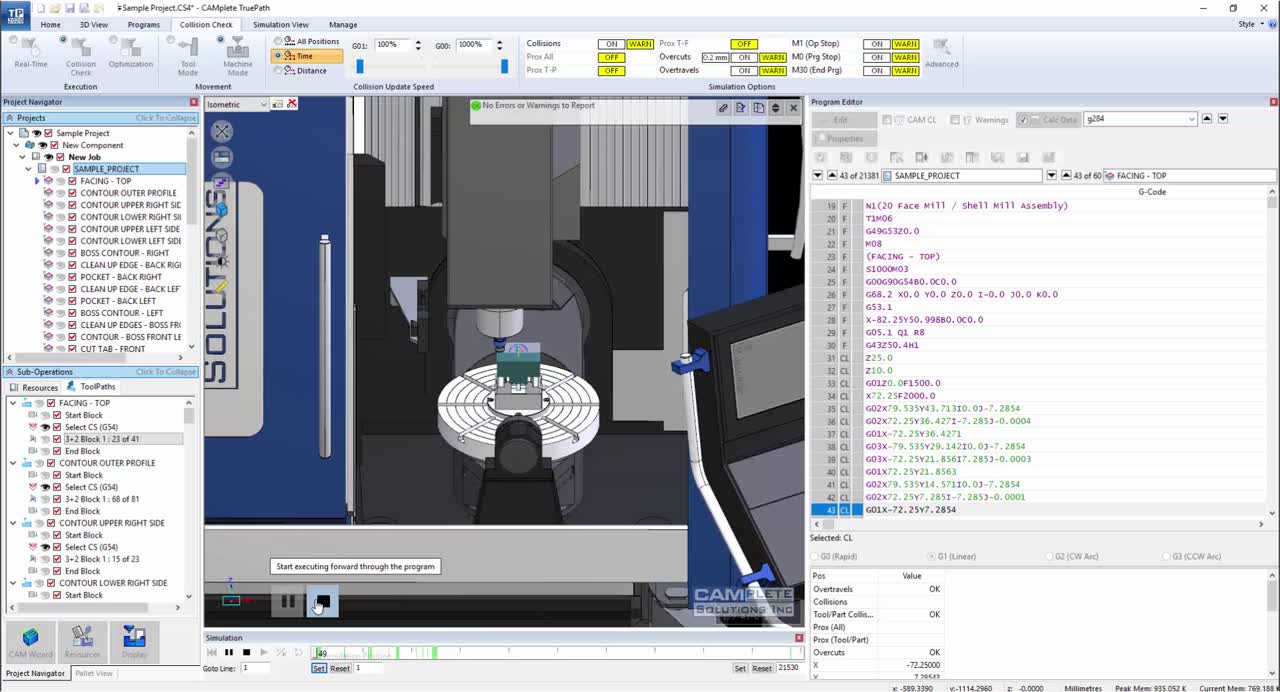The width and height of the screenshot is (1280, 692).
Task: Click the Edit button in Program Editor
Action: pyautogui.click(x=845, y=120)
